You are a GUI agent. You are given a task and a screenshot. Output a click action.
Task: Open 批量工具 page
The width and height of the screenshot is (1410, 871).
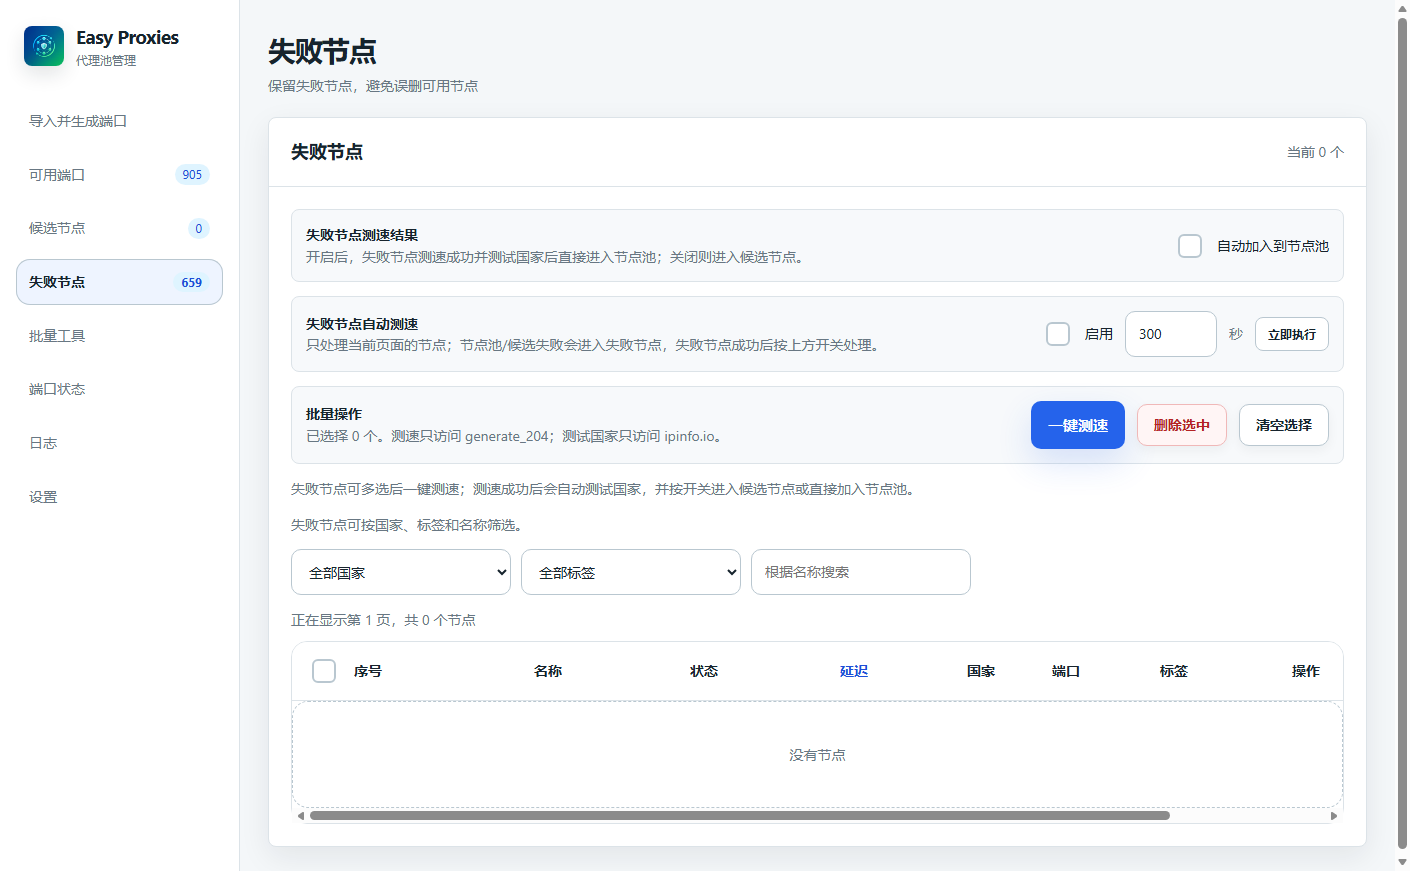pyautogui.click(x=119, y=336)
